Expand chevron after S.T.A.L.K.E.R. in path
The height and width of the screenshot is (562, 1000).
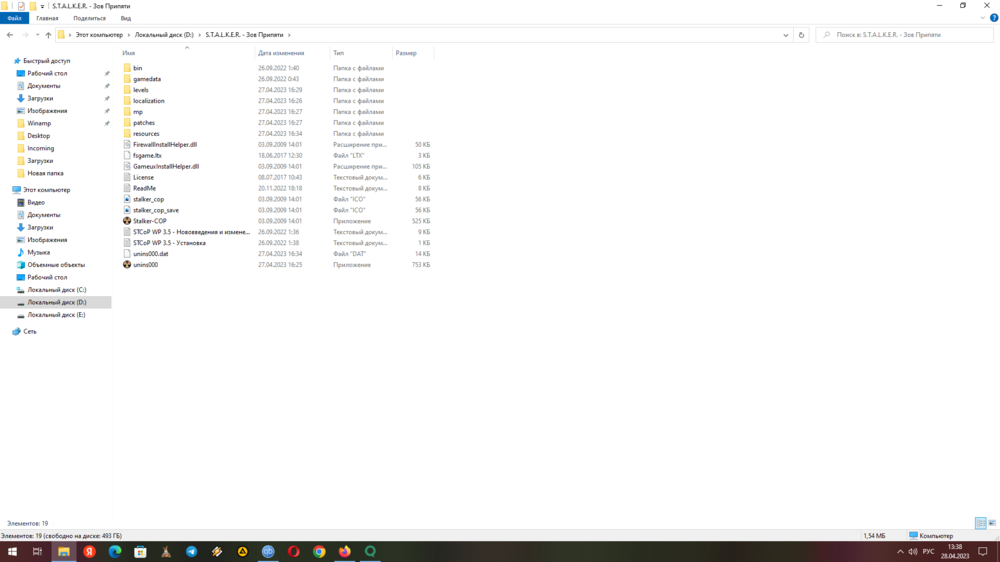click(x=289, y=35)
